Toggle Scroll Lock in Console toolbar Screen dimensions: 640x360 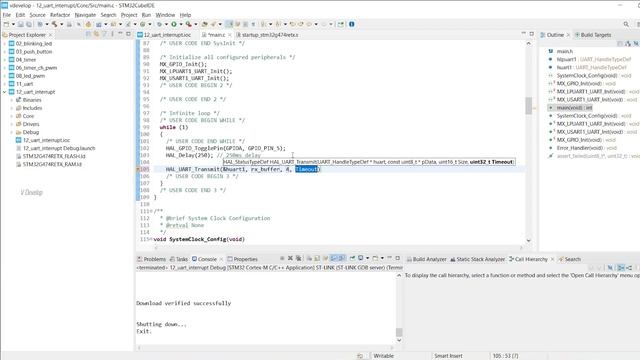click(x=317, y=258)
